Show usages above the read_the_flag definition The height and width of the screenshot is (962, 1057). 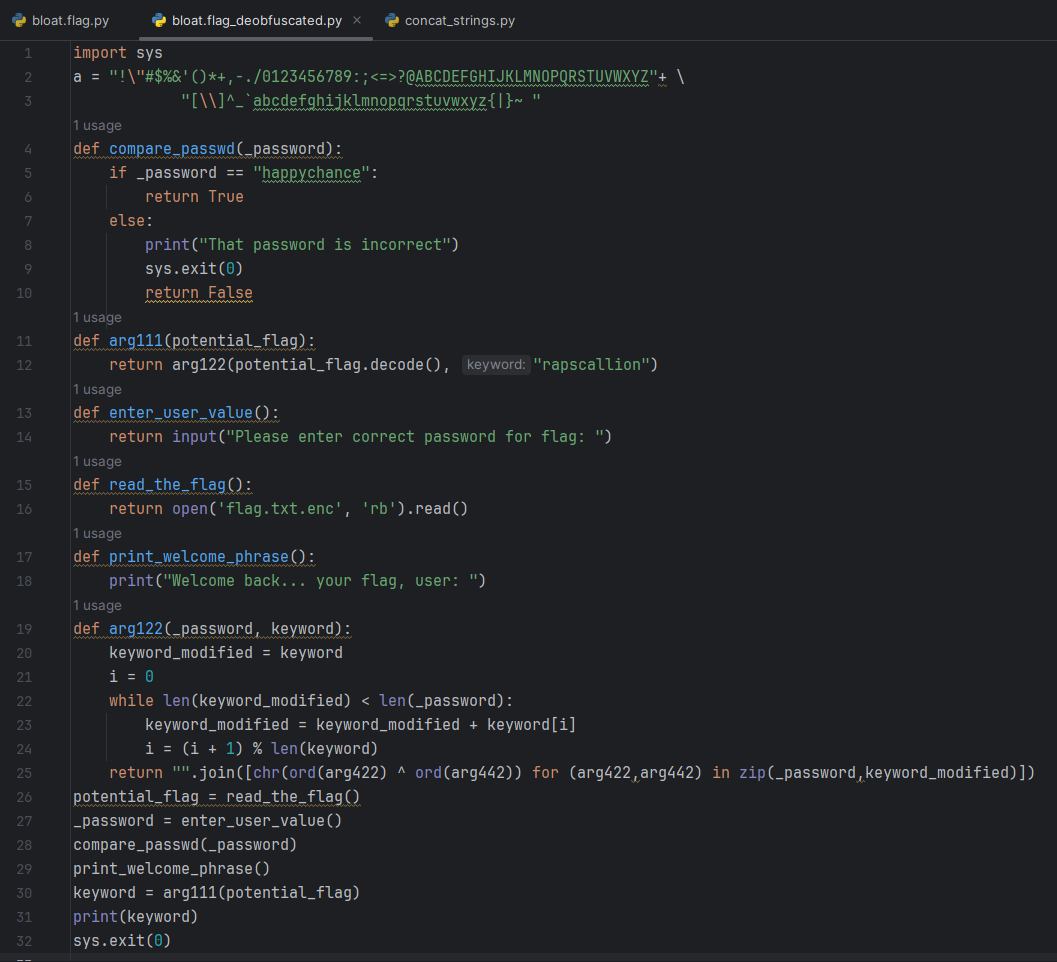[x=97, y=462]
